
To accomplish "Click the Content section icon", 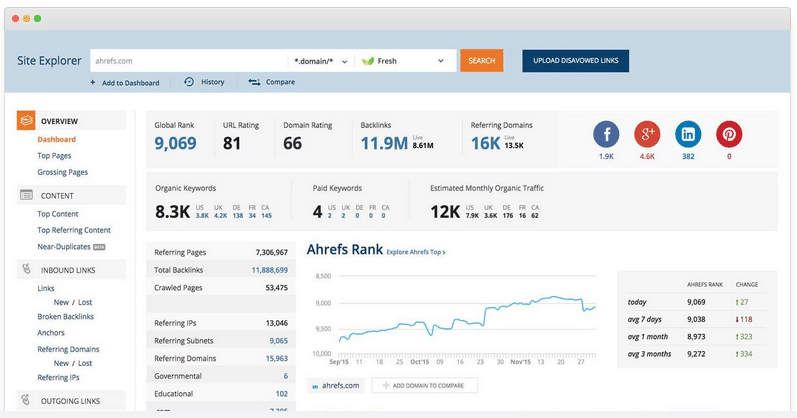I will click(26, 195).
